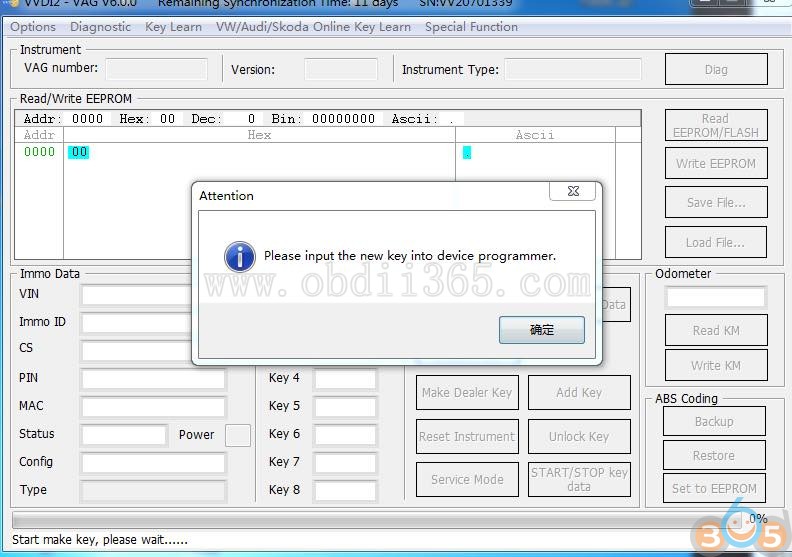Click the Hex column header
The width and height of the screenshot is (792, 557).
click(x=259, y=135)
